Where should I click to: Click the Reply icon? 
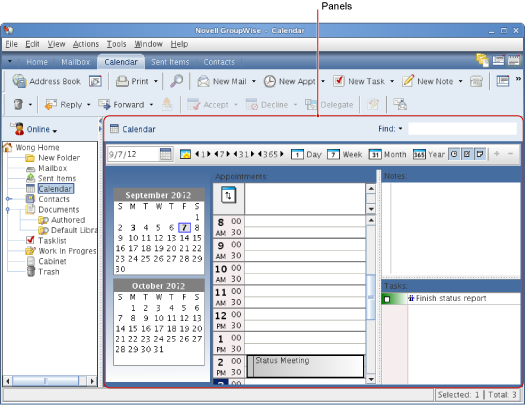click(50, 104)
